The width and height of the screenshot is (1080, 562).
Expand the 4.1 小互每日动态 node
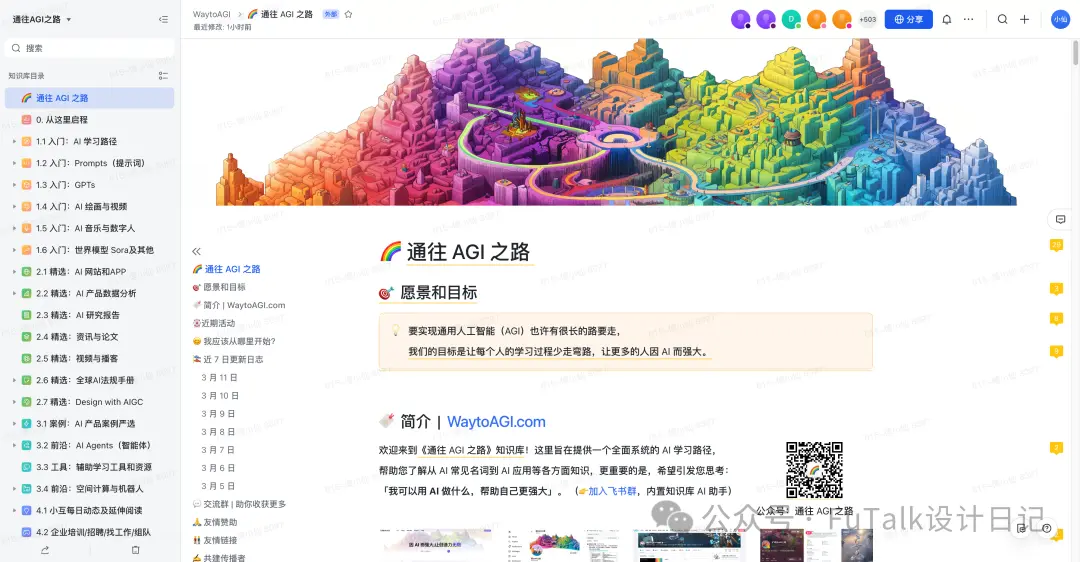[14, 510]
